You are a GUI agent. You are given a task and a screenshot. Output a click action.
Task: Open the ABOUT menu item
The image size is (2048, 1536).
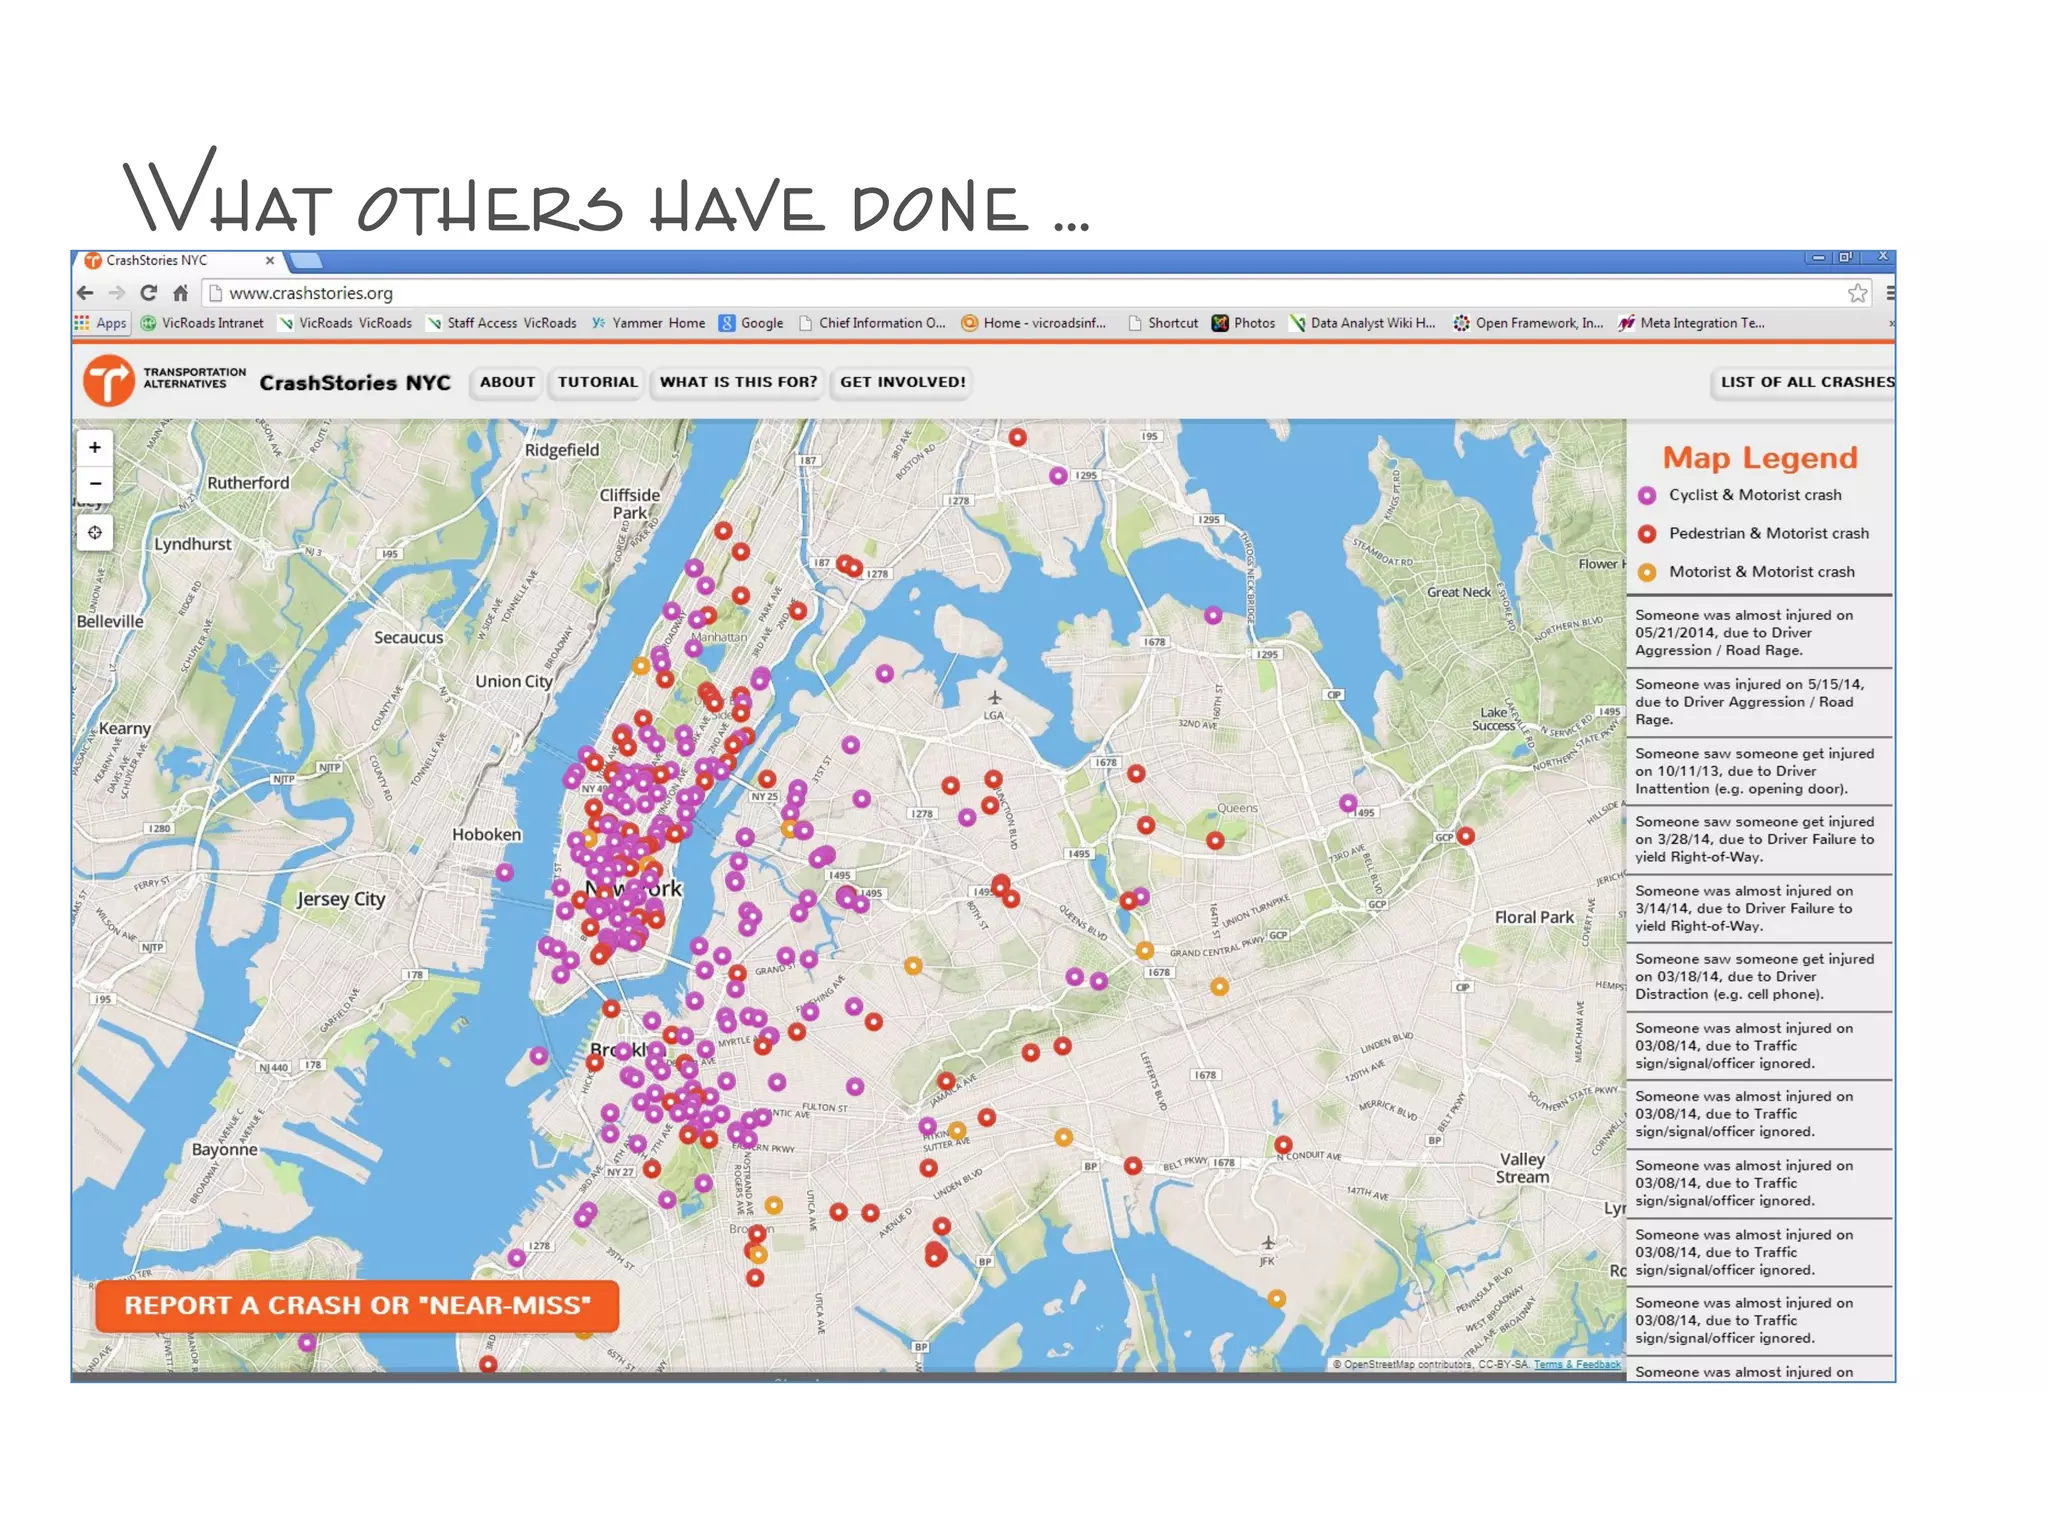pos(507,382)
